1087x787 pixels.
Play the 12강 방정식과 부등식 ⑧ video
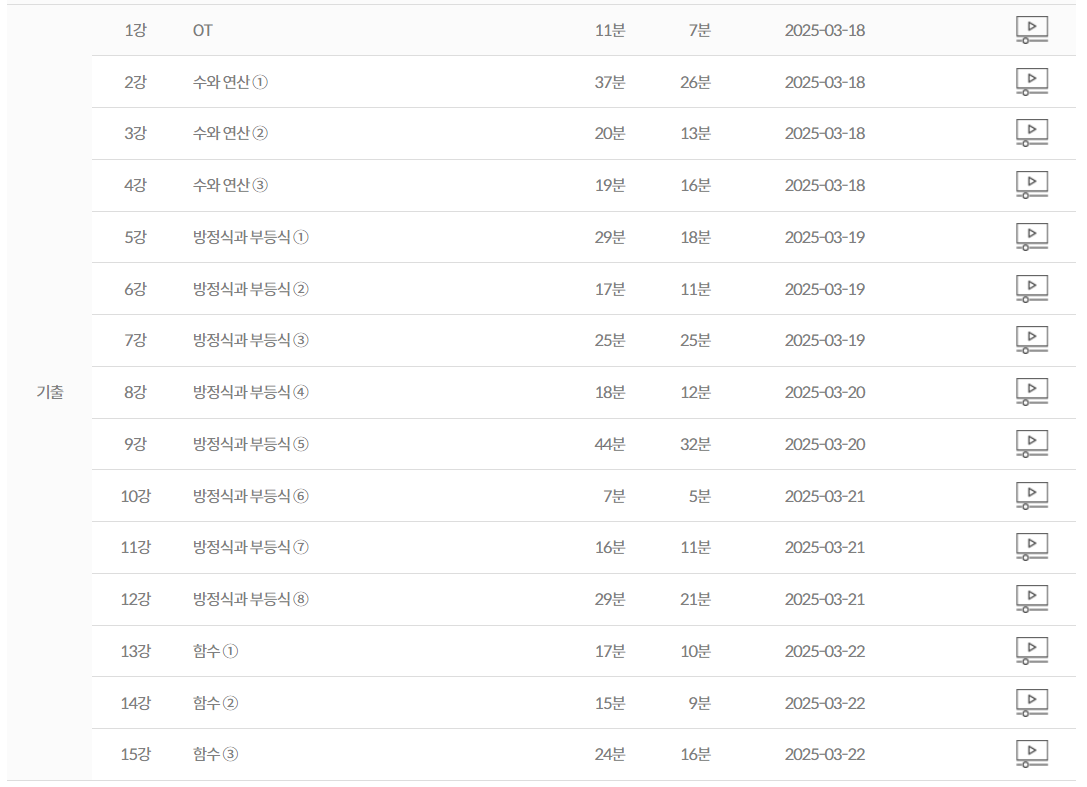pos(1031,599)
